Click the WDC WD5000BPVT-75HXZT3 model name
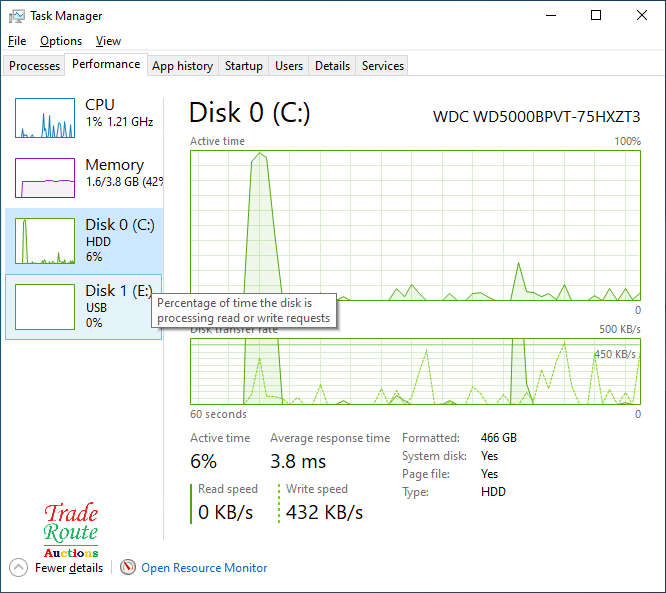The image size is (666, 593). click(536, 117)
